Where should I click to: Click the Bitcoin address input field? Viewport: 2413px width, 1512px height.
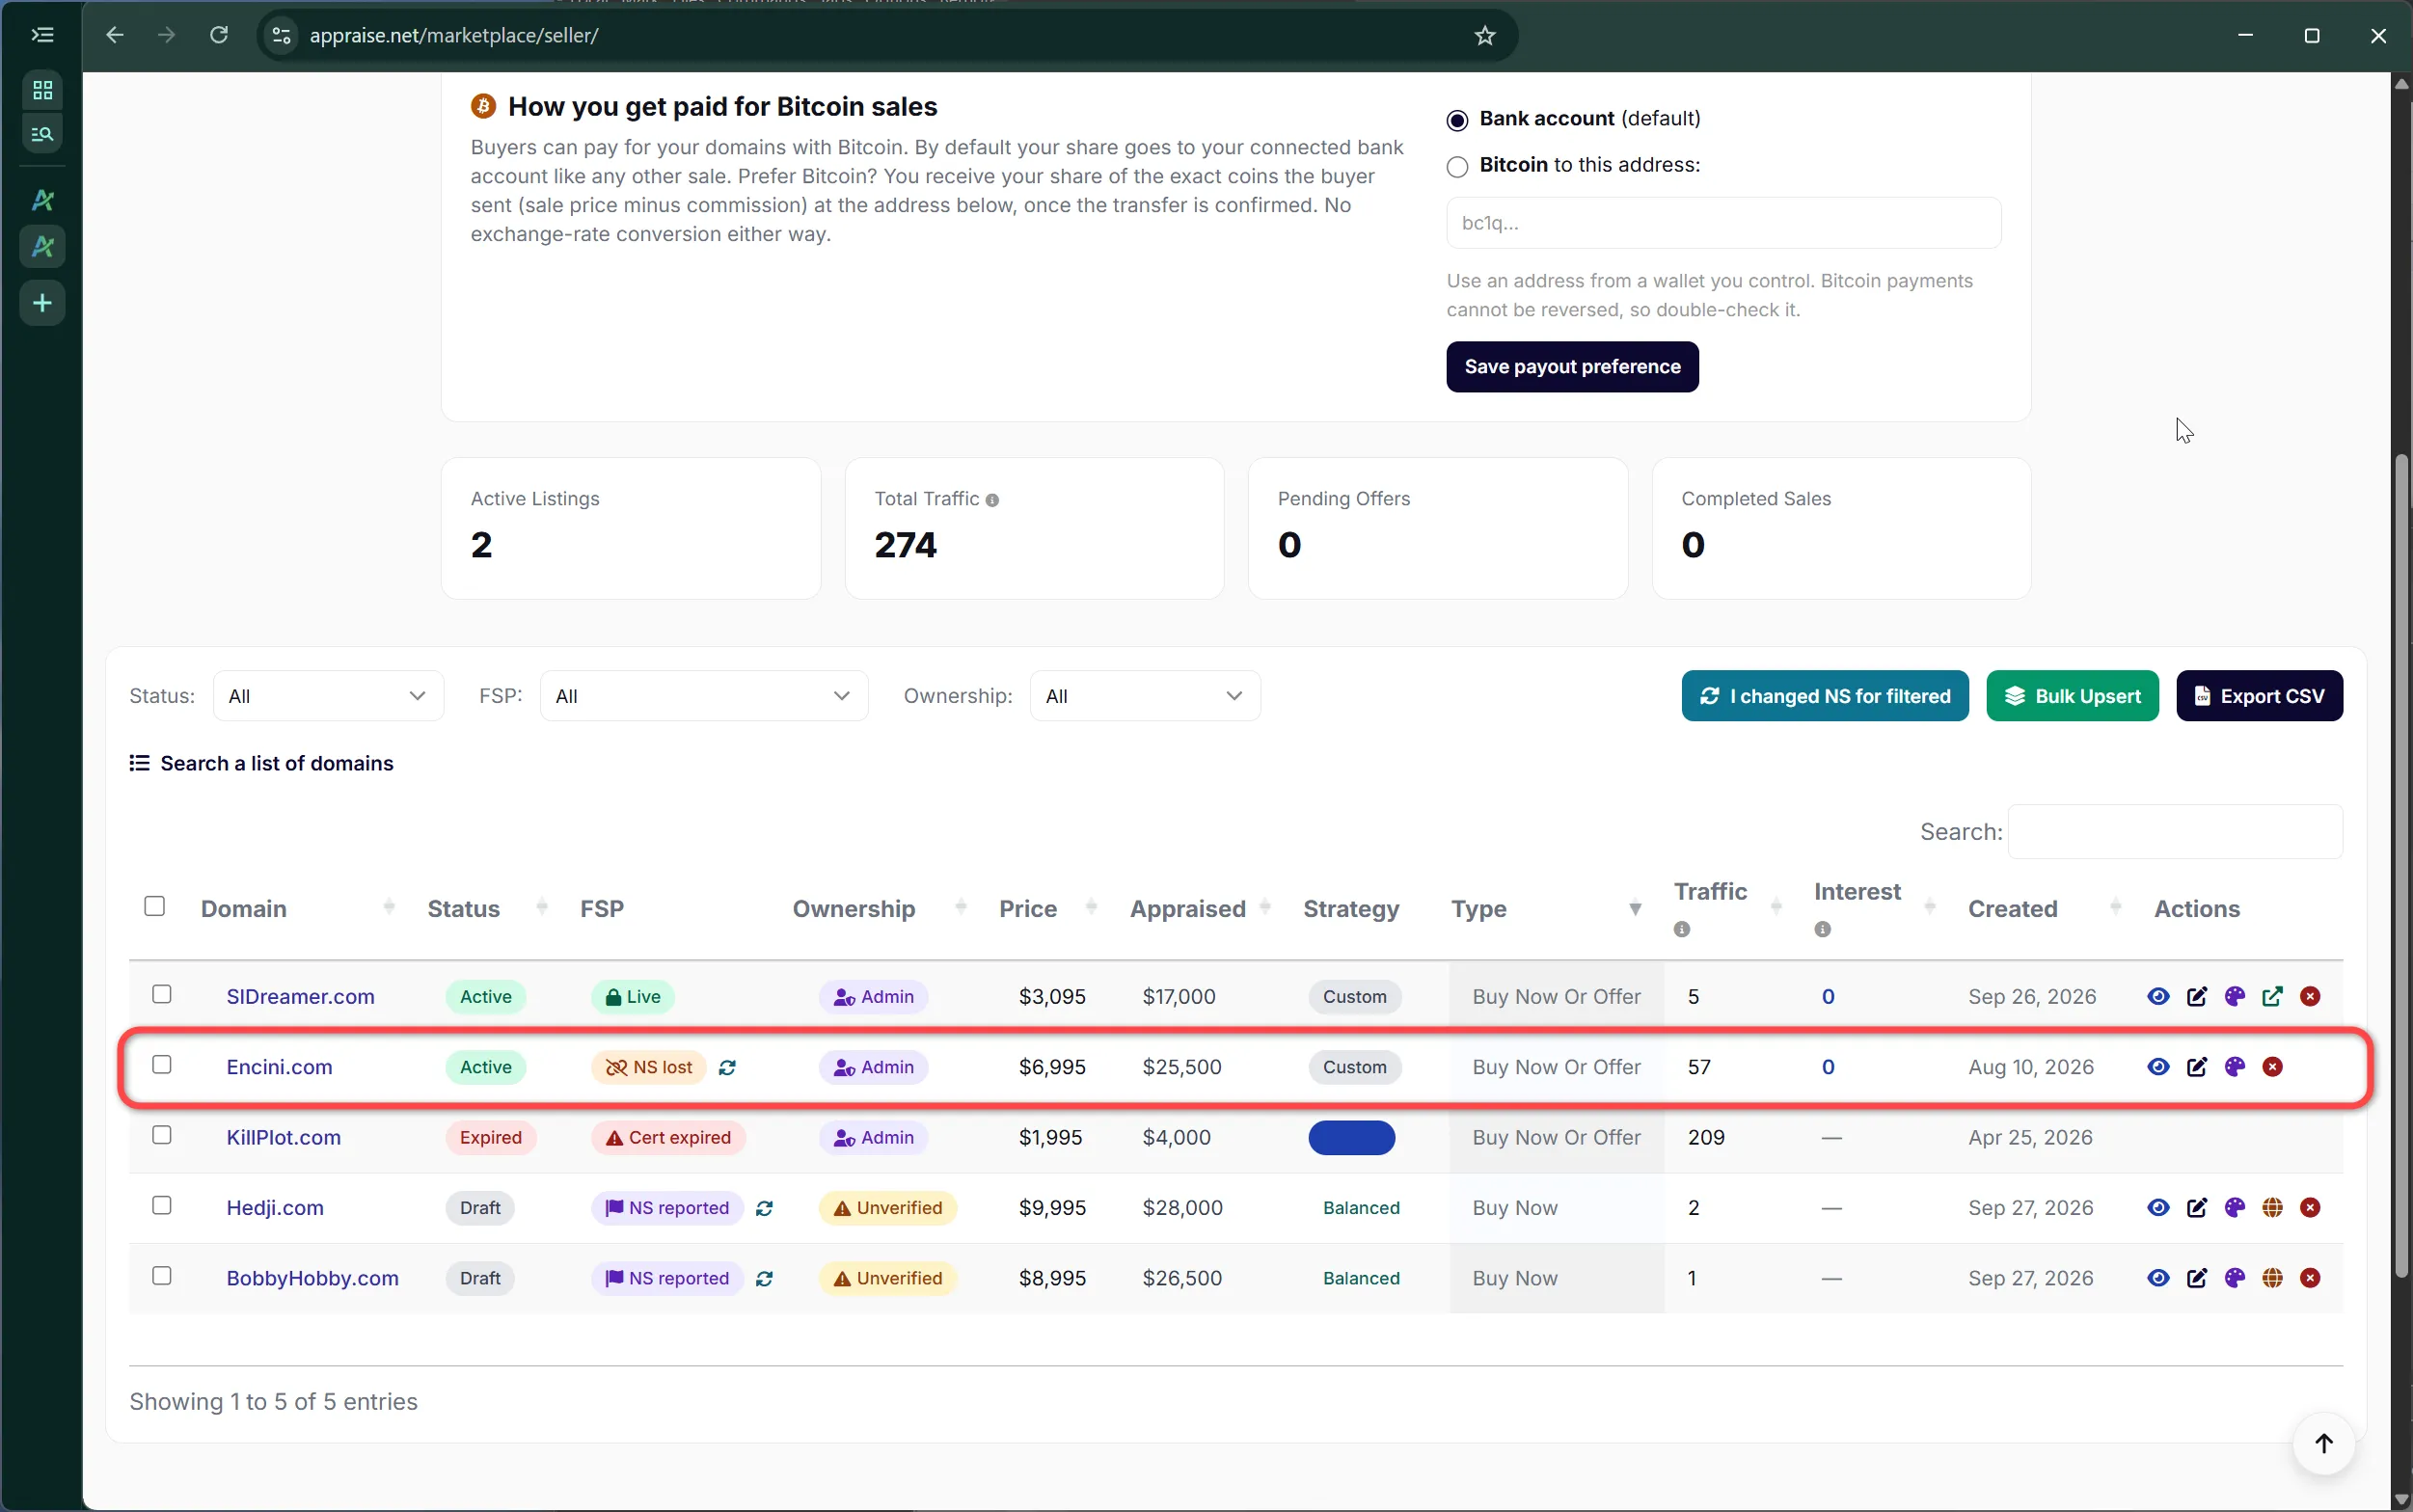pos(1723,223)
